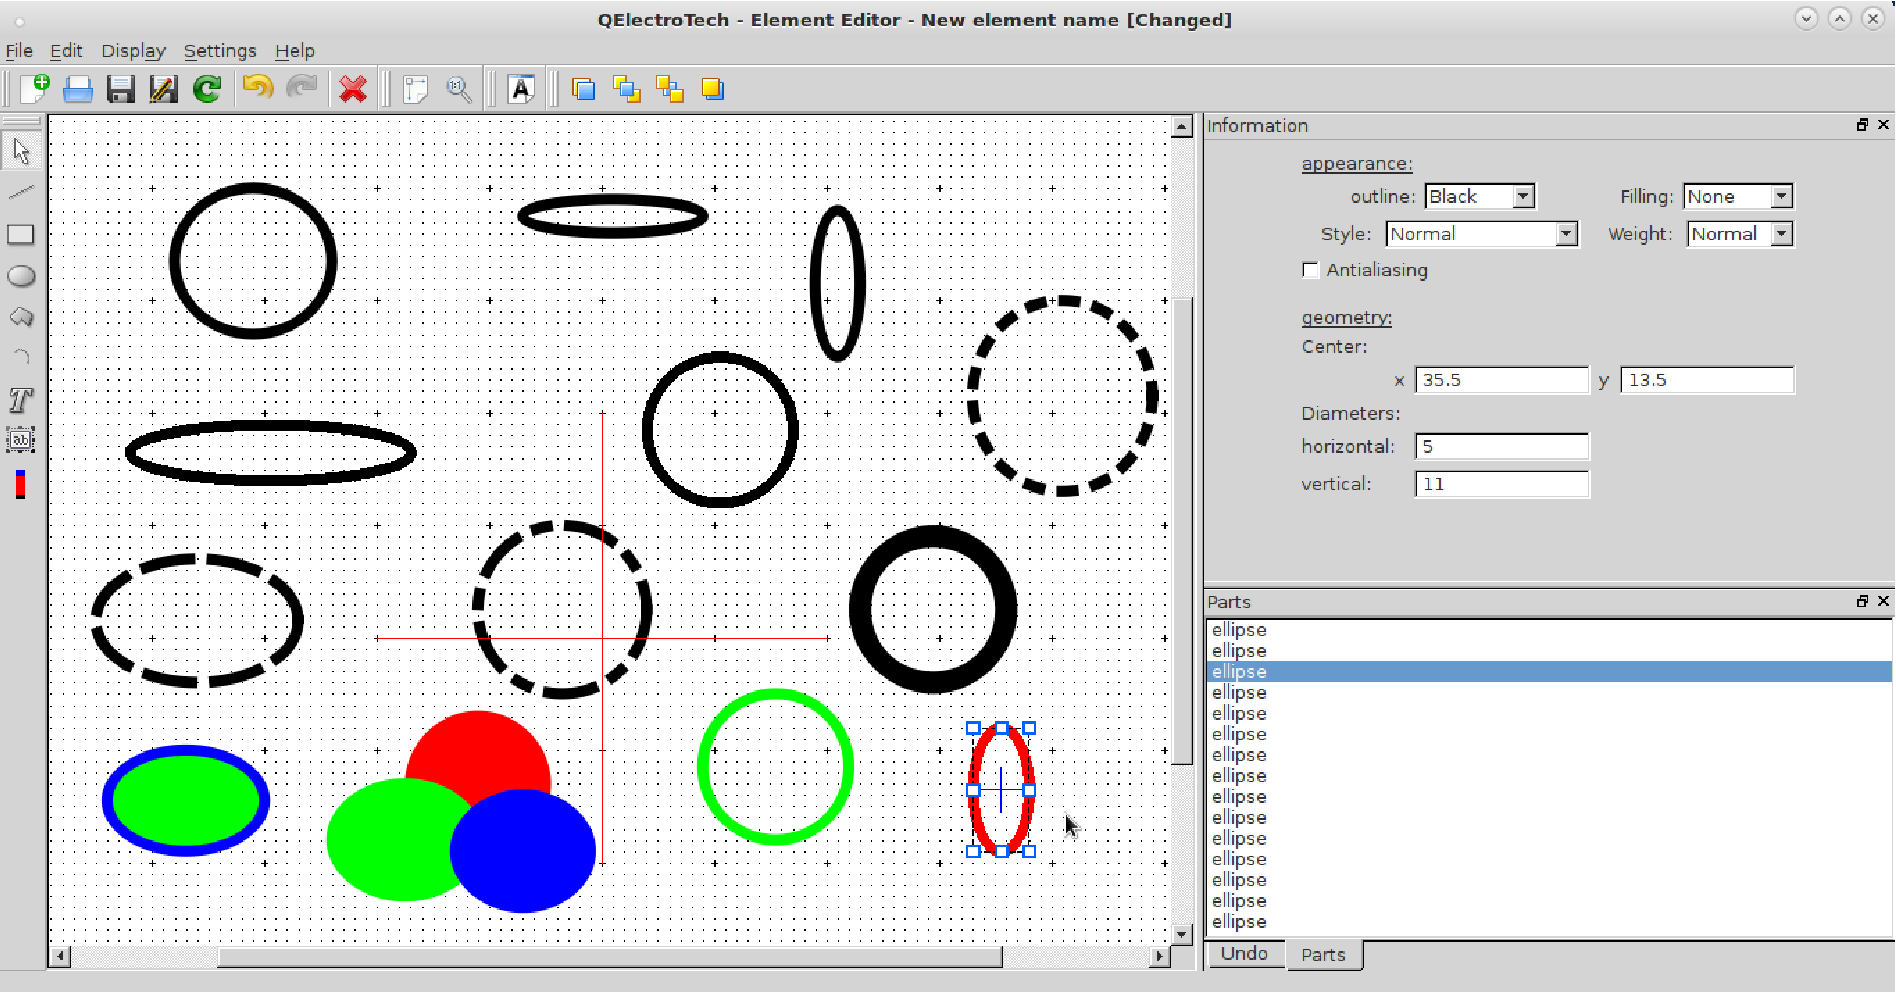Open the outline color dropdown
This screenshot has height=992, width=1896.
1480,197
